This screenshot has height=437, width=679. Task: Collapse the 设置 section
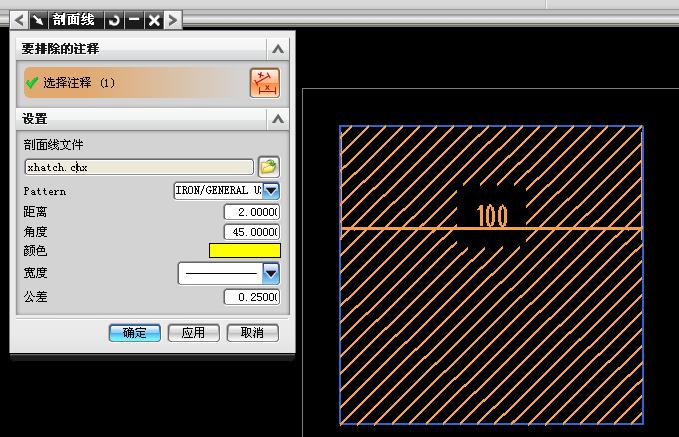(x=278, y=119)
